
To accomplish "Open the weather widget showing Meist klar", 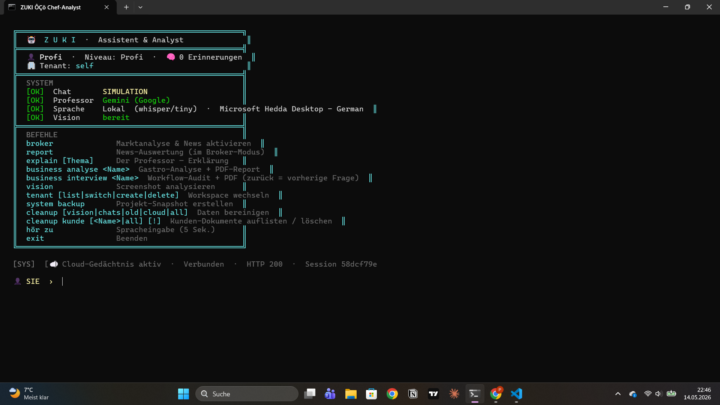I will tap(28, 394).
